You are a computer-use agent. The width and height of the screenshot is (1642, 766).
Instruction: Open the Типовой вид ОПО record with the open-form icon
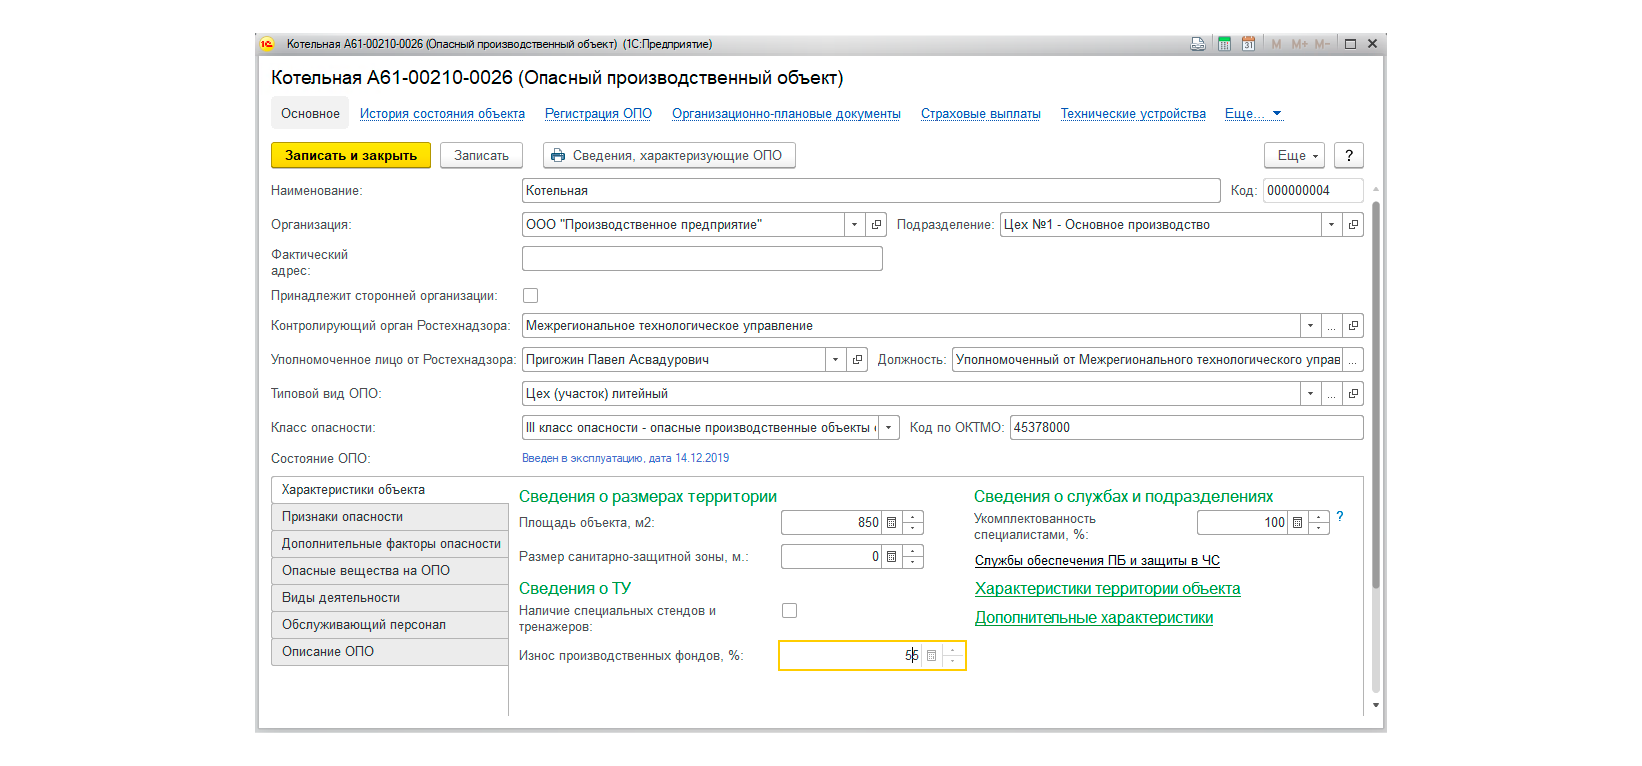1353,394
